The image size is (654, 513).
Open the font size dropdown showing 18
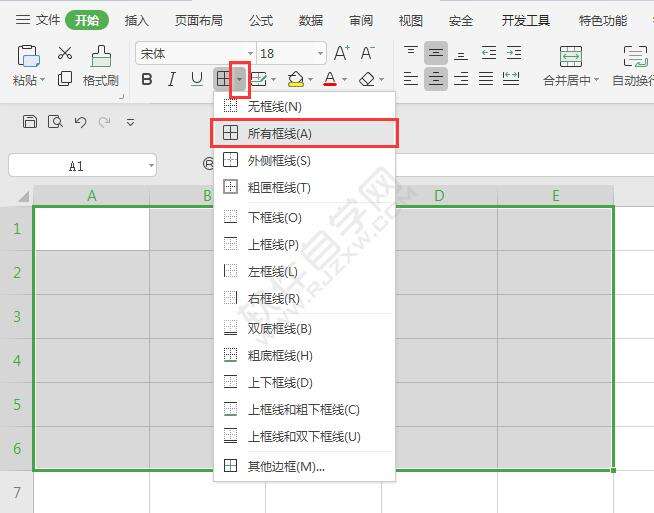coord(320,53)
